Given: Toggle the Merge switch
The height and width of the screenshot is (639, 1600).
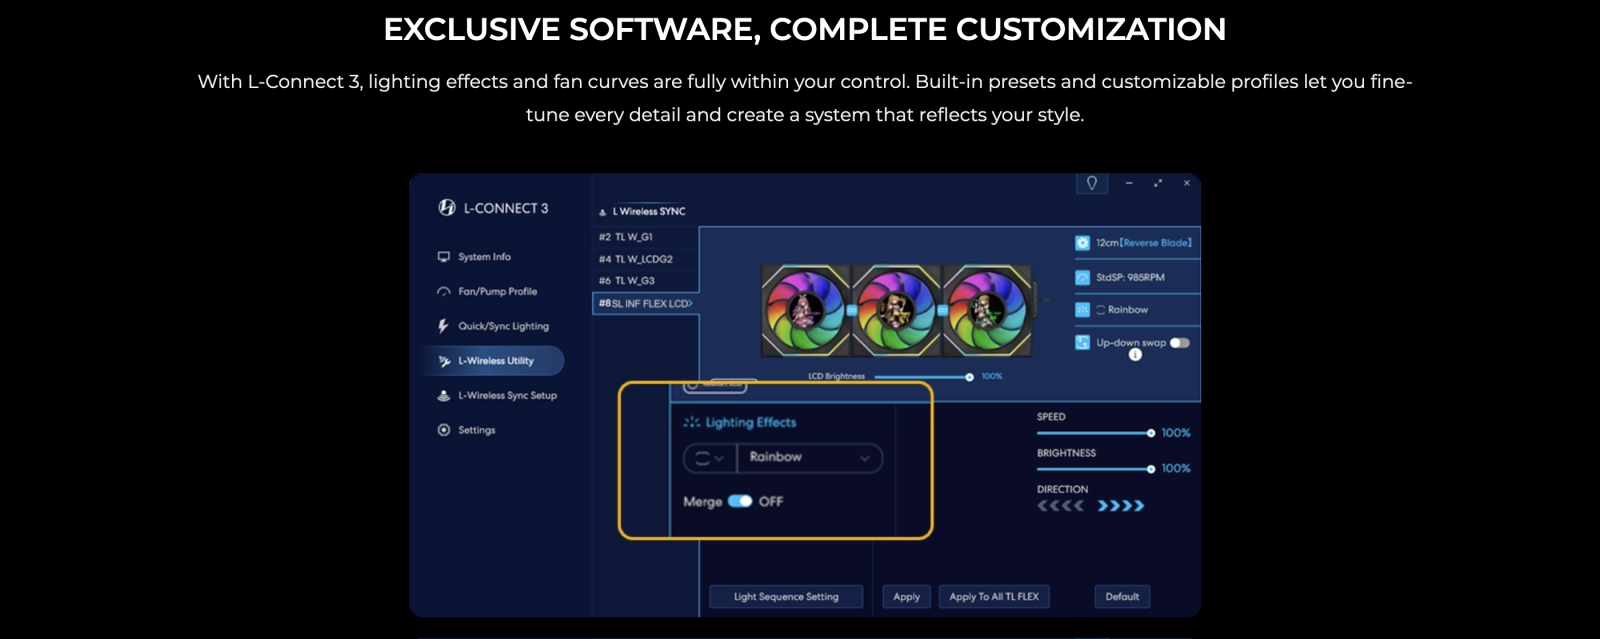Looking at the screenshot, I should [740, 501].
